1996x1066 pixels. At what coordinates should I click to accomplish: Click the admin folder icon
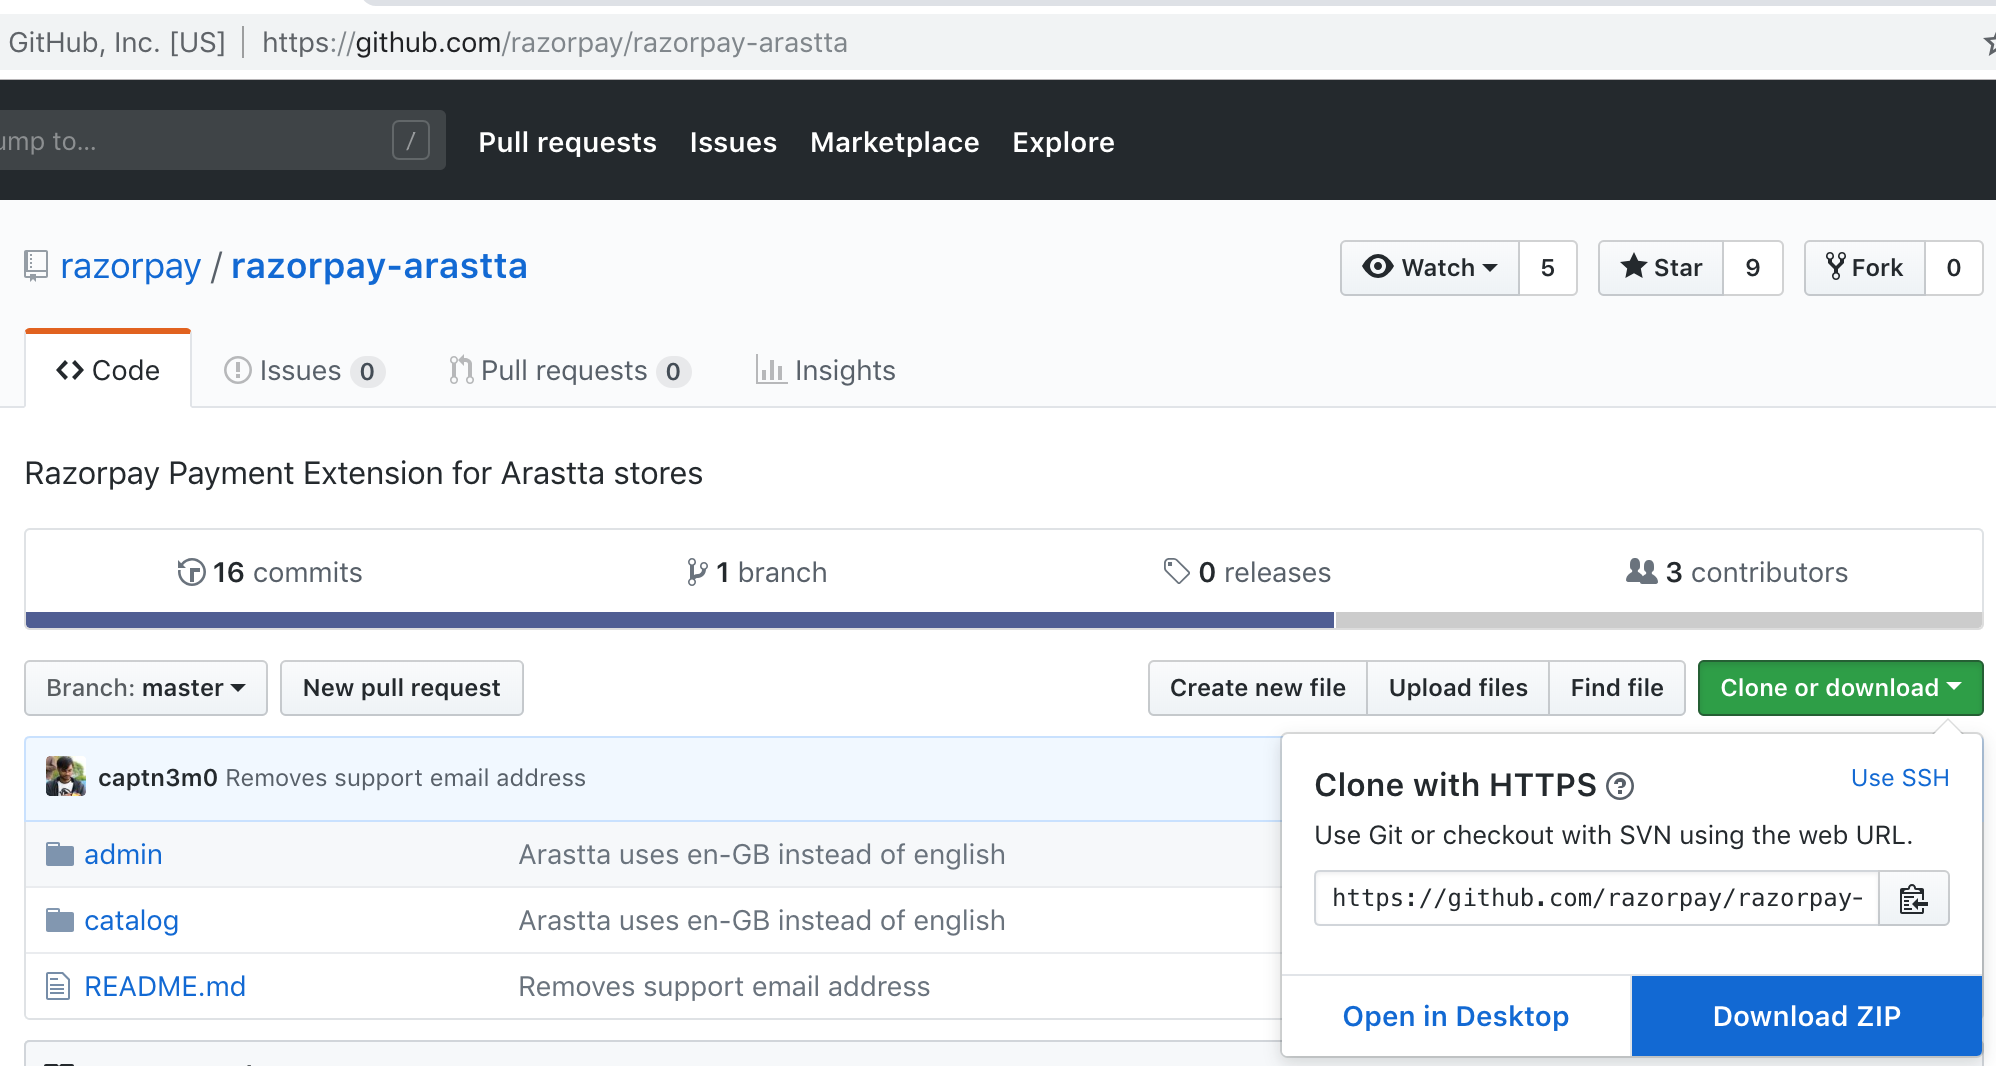[x=60, y=854]
